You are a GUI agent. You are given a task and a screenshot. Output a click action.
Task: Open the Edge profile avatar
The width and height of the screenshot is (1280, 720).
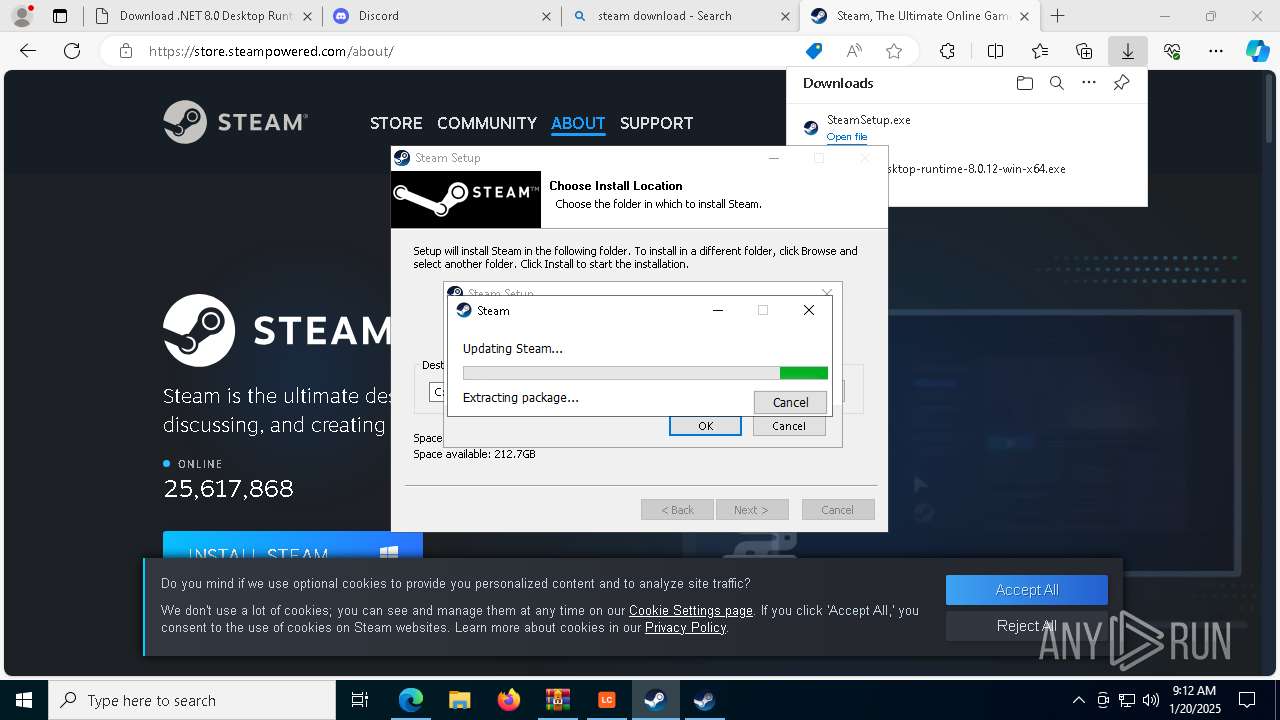21,15
